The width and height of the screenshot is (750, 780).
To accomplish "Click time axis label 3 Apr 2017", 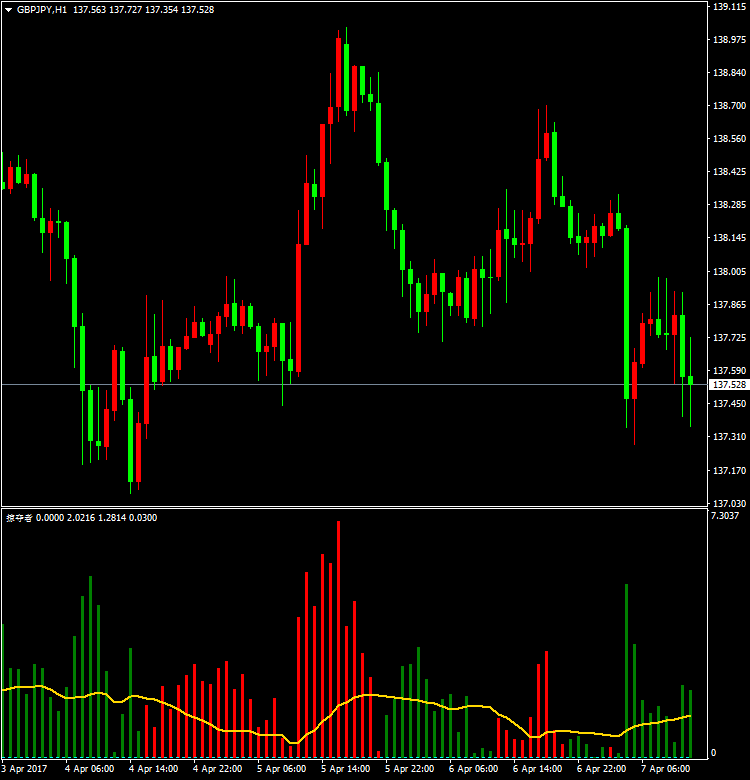I will pos(24,769).
